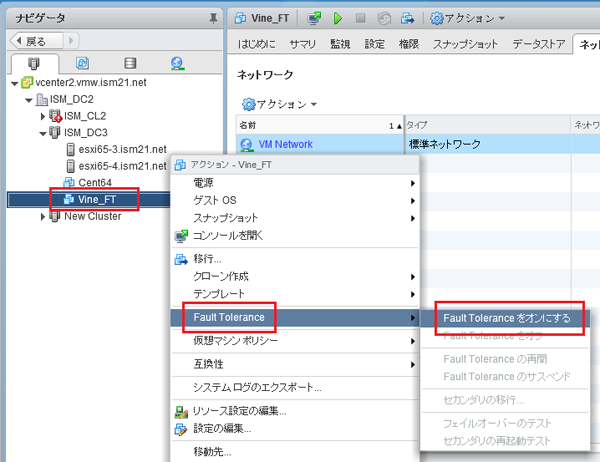Click the migrate VM toolbar icon
The image size is (600, 462).
click(x=407, y=18)
